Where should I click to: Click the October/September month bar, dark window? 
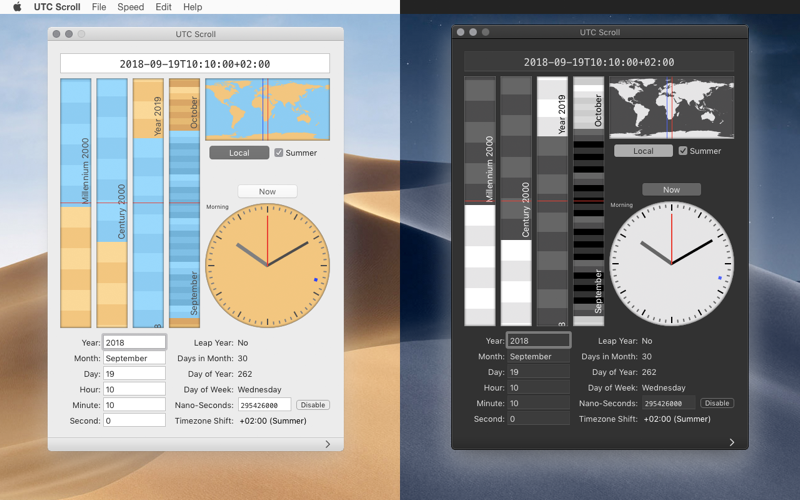[588, 201]
